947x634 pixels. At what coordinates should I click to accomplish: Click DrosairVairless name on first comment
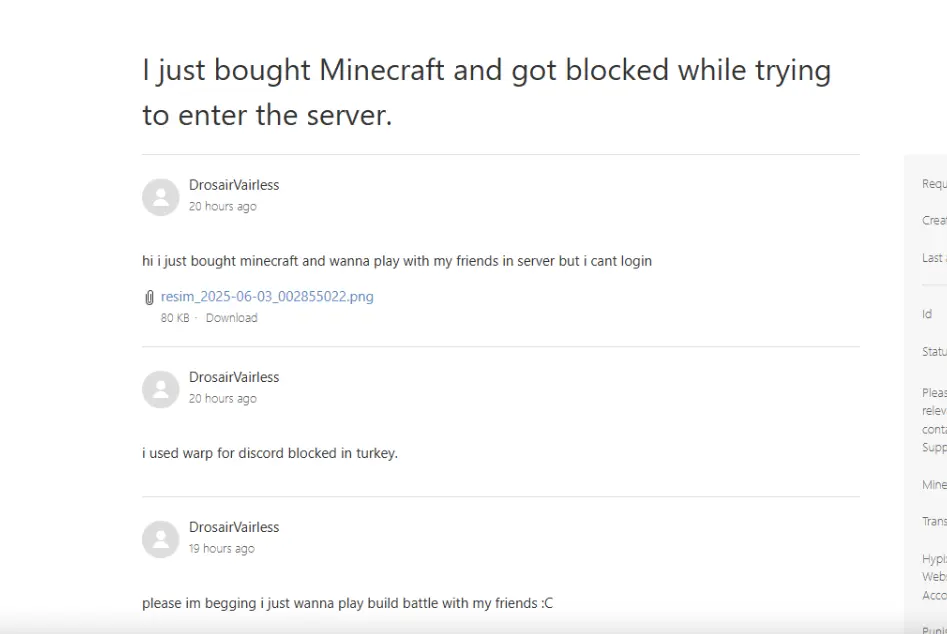234,185
